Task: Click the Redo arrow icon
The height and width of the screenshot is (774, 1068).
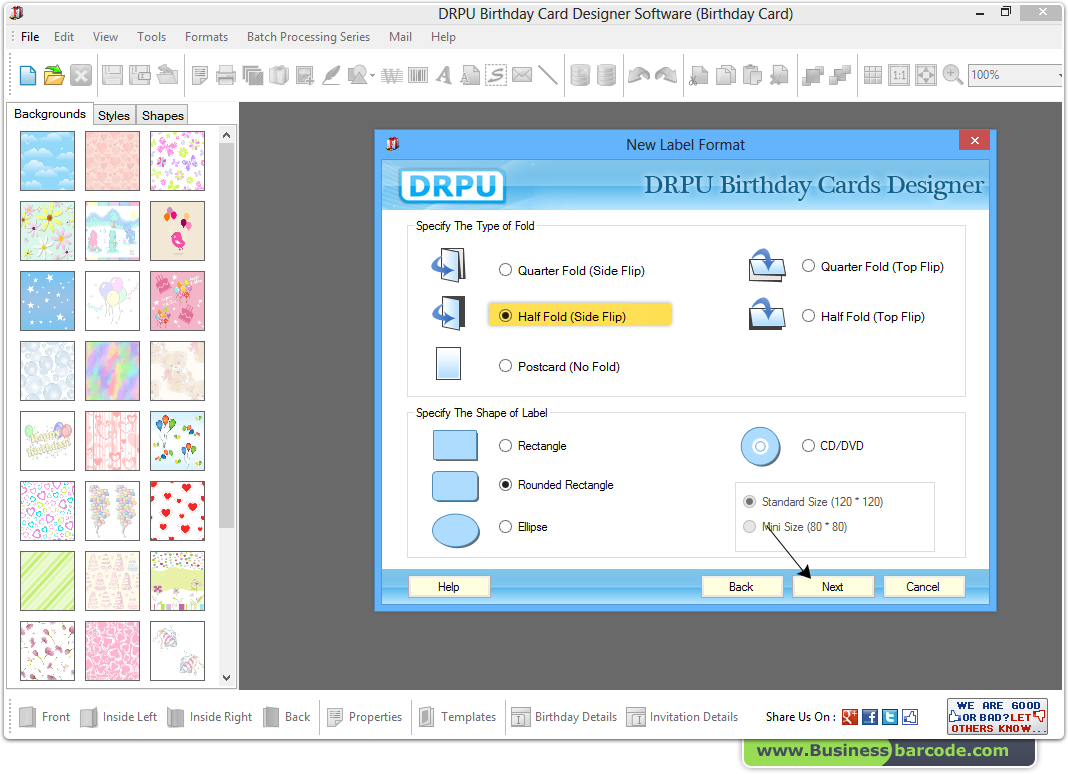Action: click(666, 75)
